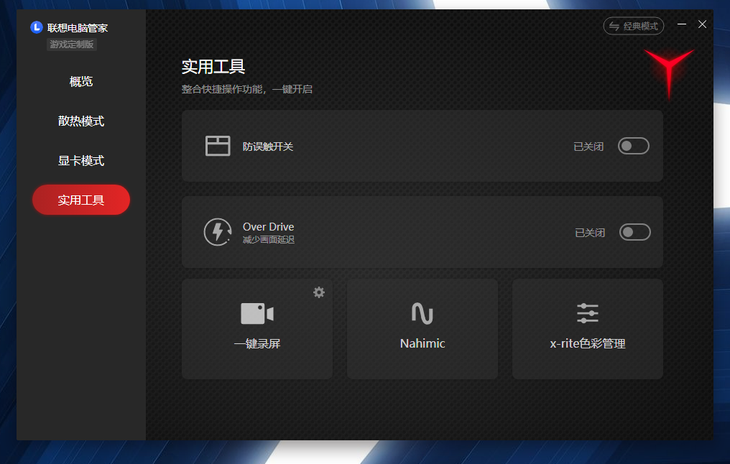Open 一键录屏 settings gear
730x464 pixels.
(x=319, y=292)
